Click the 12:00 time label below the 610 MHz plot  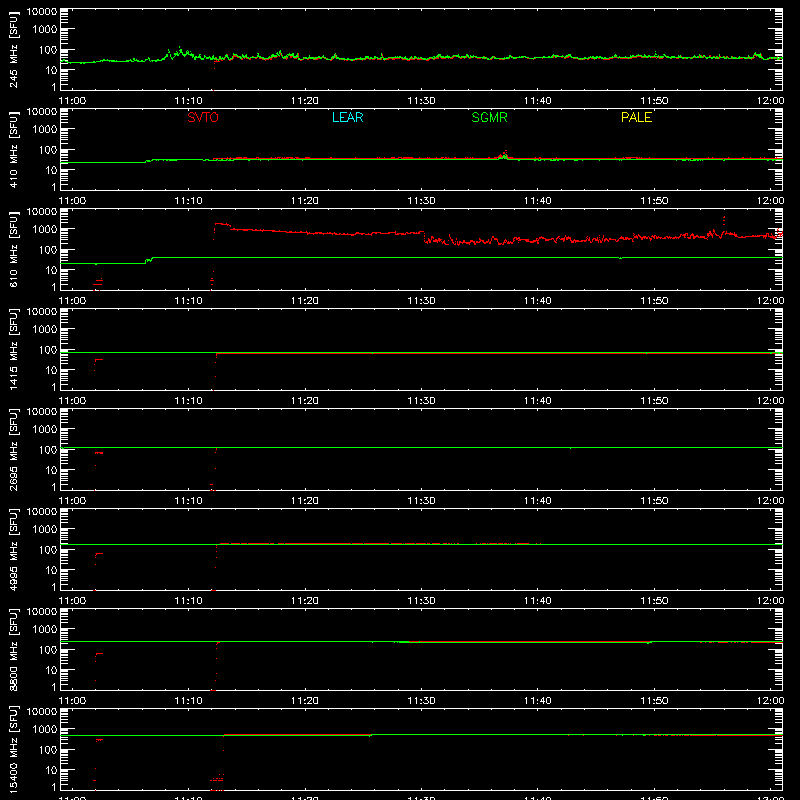pos(770,301)
